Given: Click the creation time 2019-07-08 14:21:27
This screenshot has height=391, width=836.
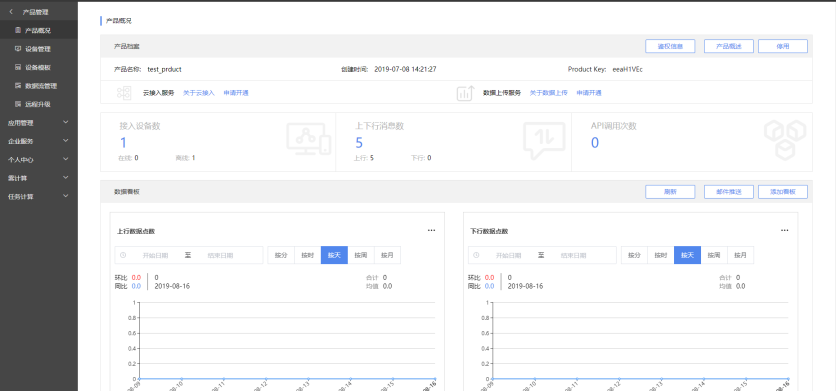Looking at the screenshot, I should click(x=405, y=69).
